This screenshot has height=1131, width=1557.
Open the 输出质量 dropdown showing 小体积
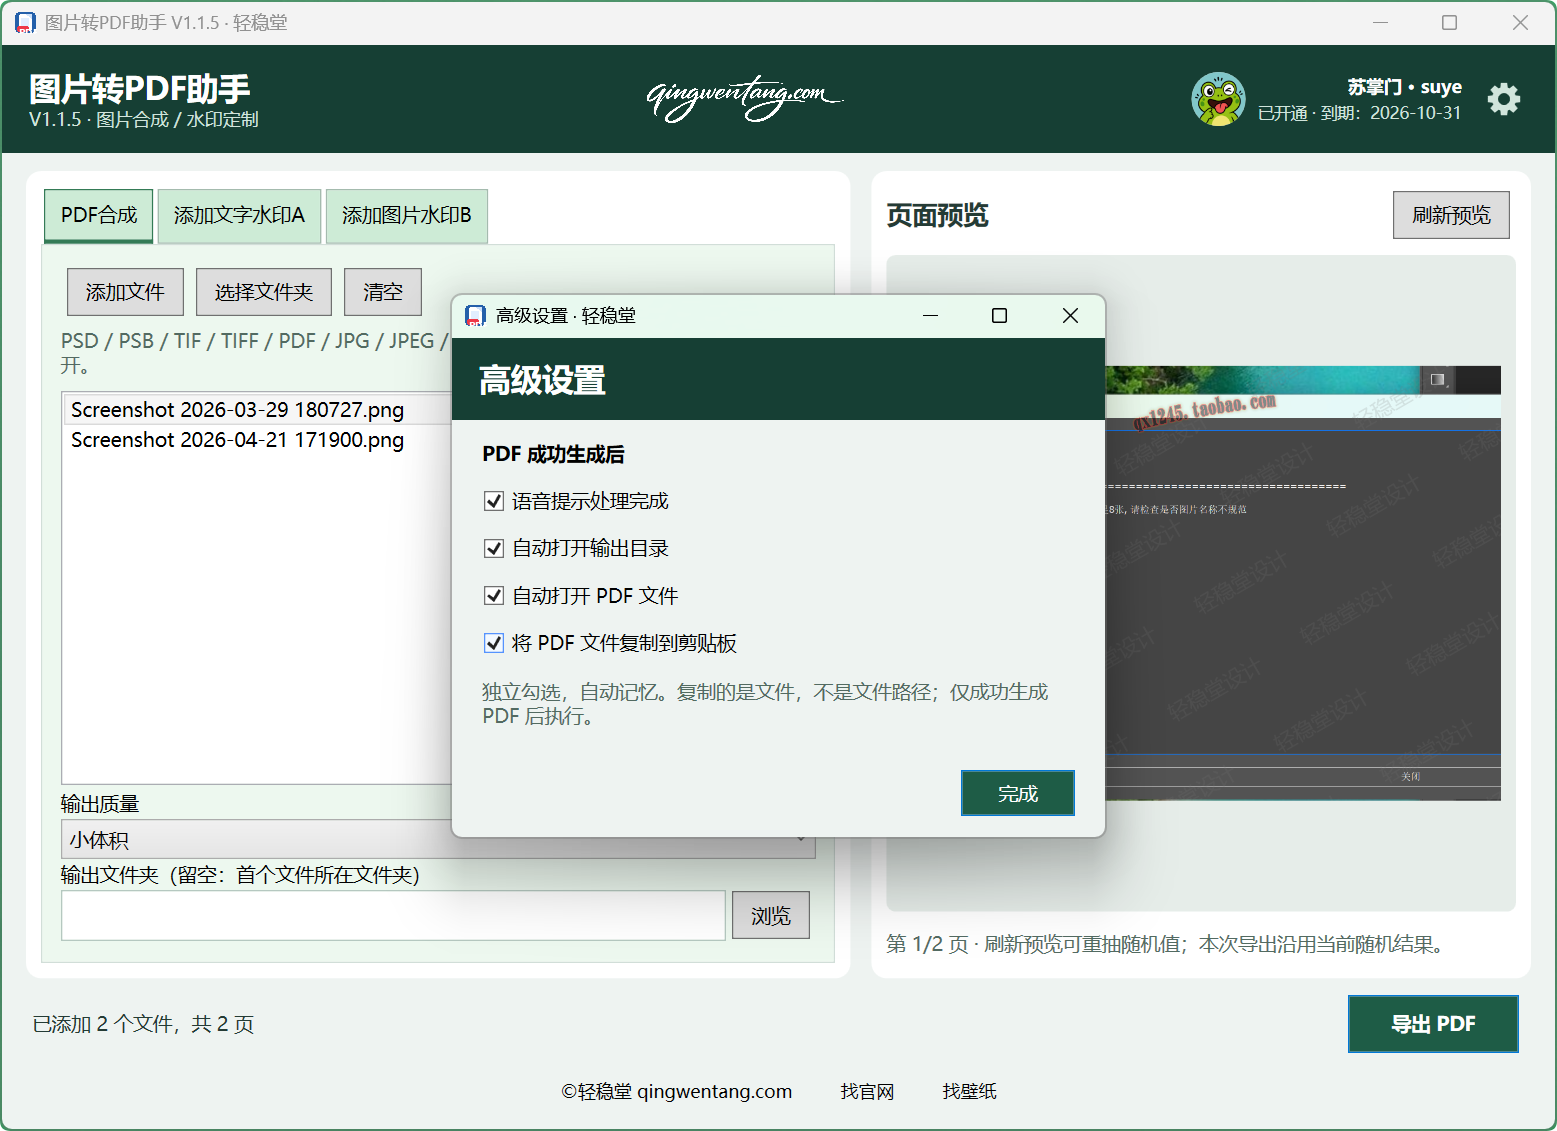coord(438,840)
